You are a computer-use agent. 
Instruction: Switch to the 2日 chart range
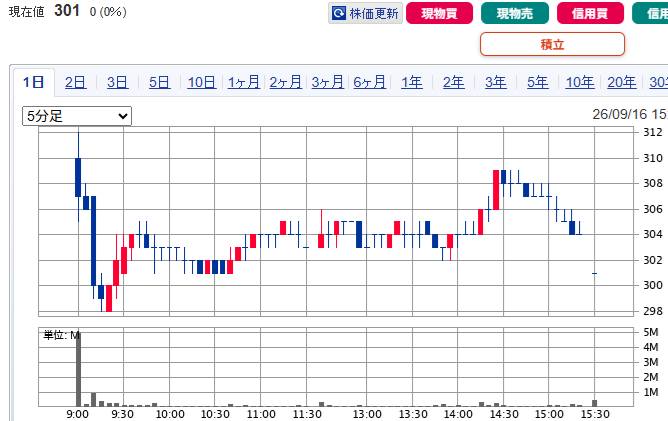(x=75, y=82)
